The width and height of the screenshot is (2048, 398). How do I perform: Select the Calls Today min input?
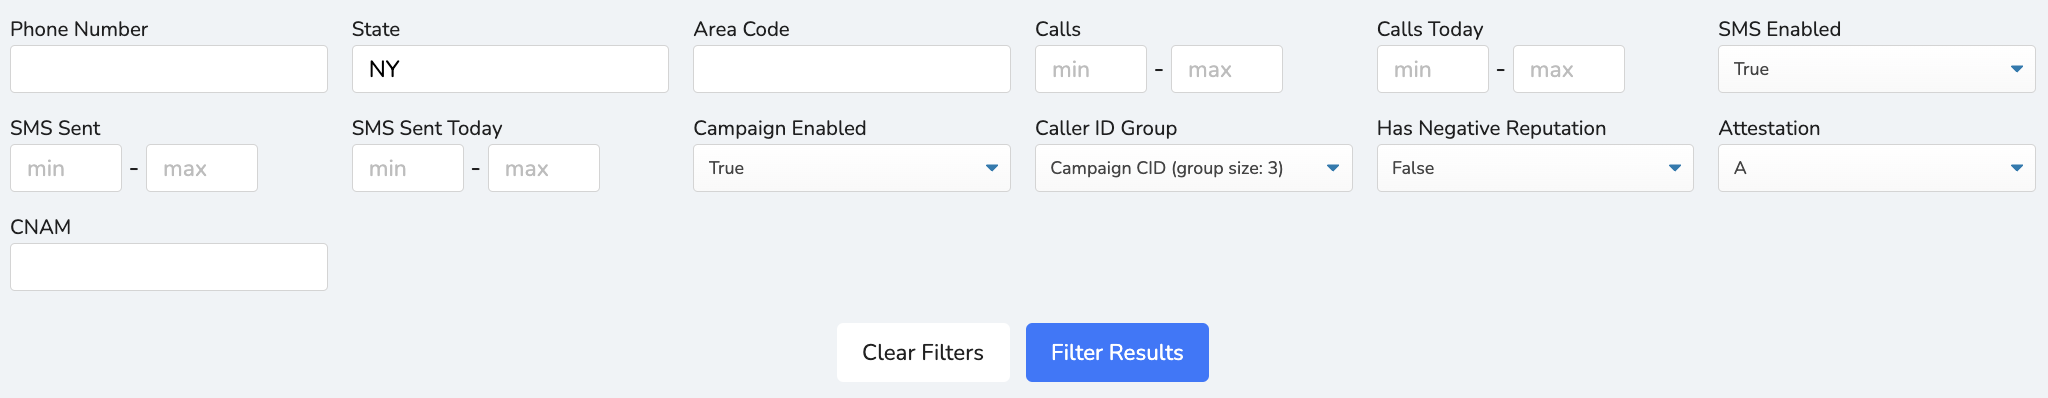1433,69
